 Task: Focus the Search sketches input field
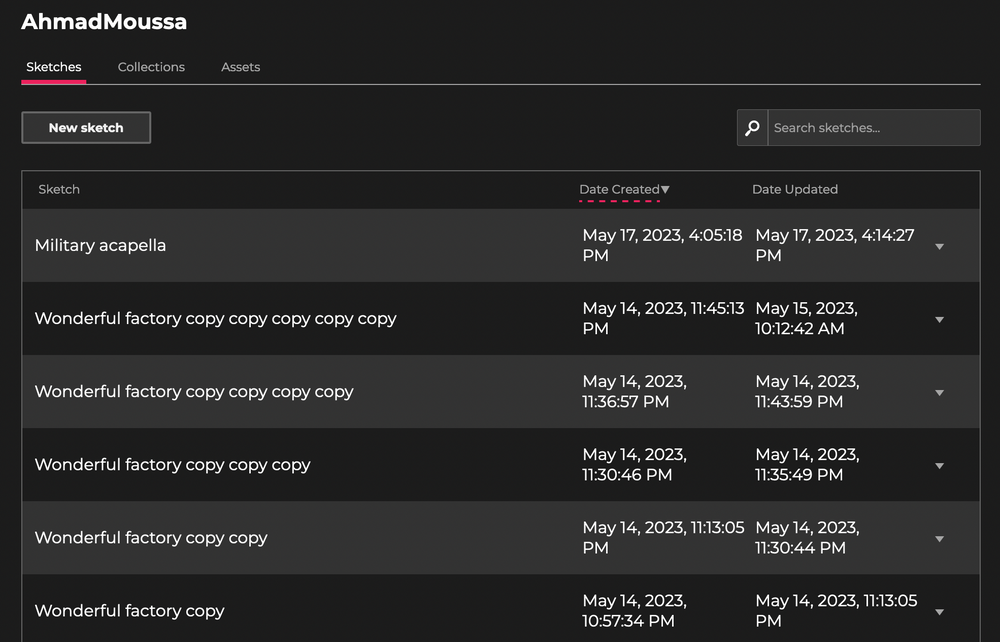872,128
